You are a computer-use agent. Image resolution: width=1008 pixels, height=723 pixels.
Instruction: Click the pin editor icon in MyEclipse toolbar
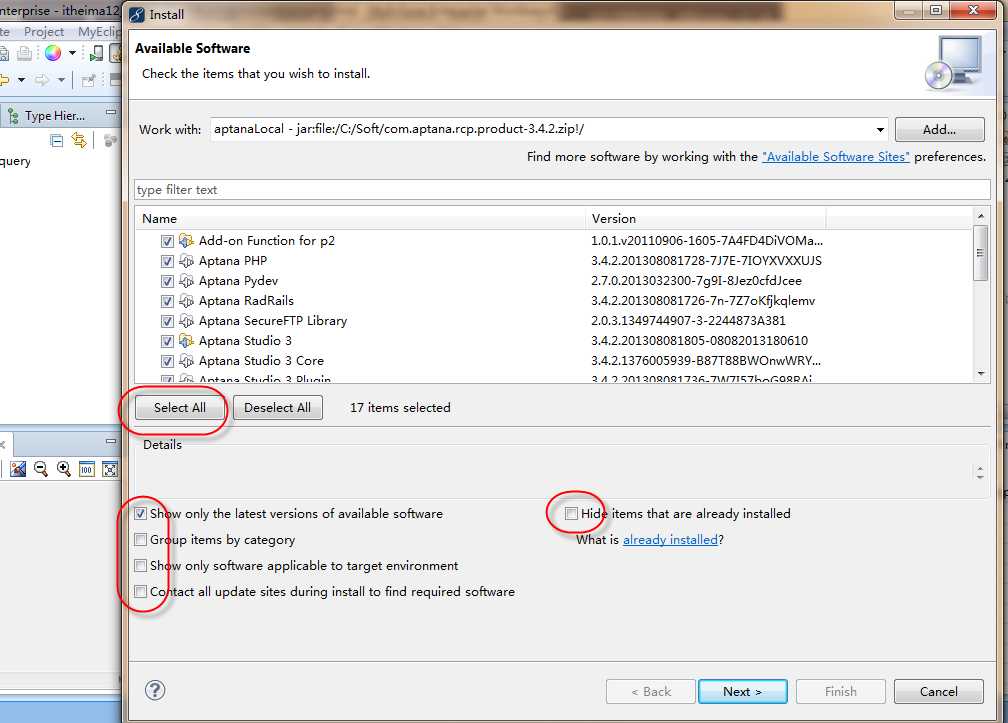(x=88, y=80)
